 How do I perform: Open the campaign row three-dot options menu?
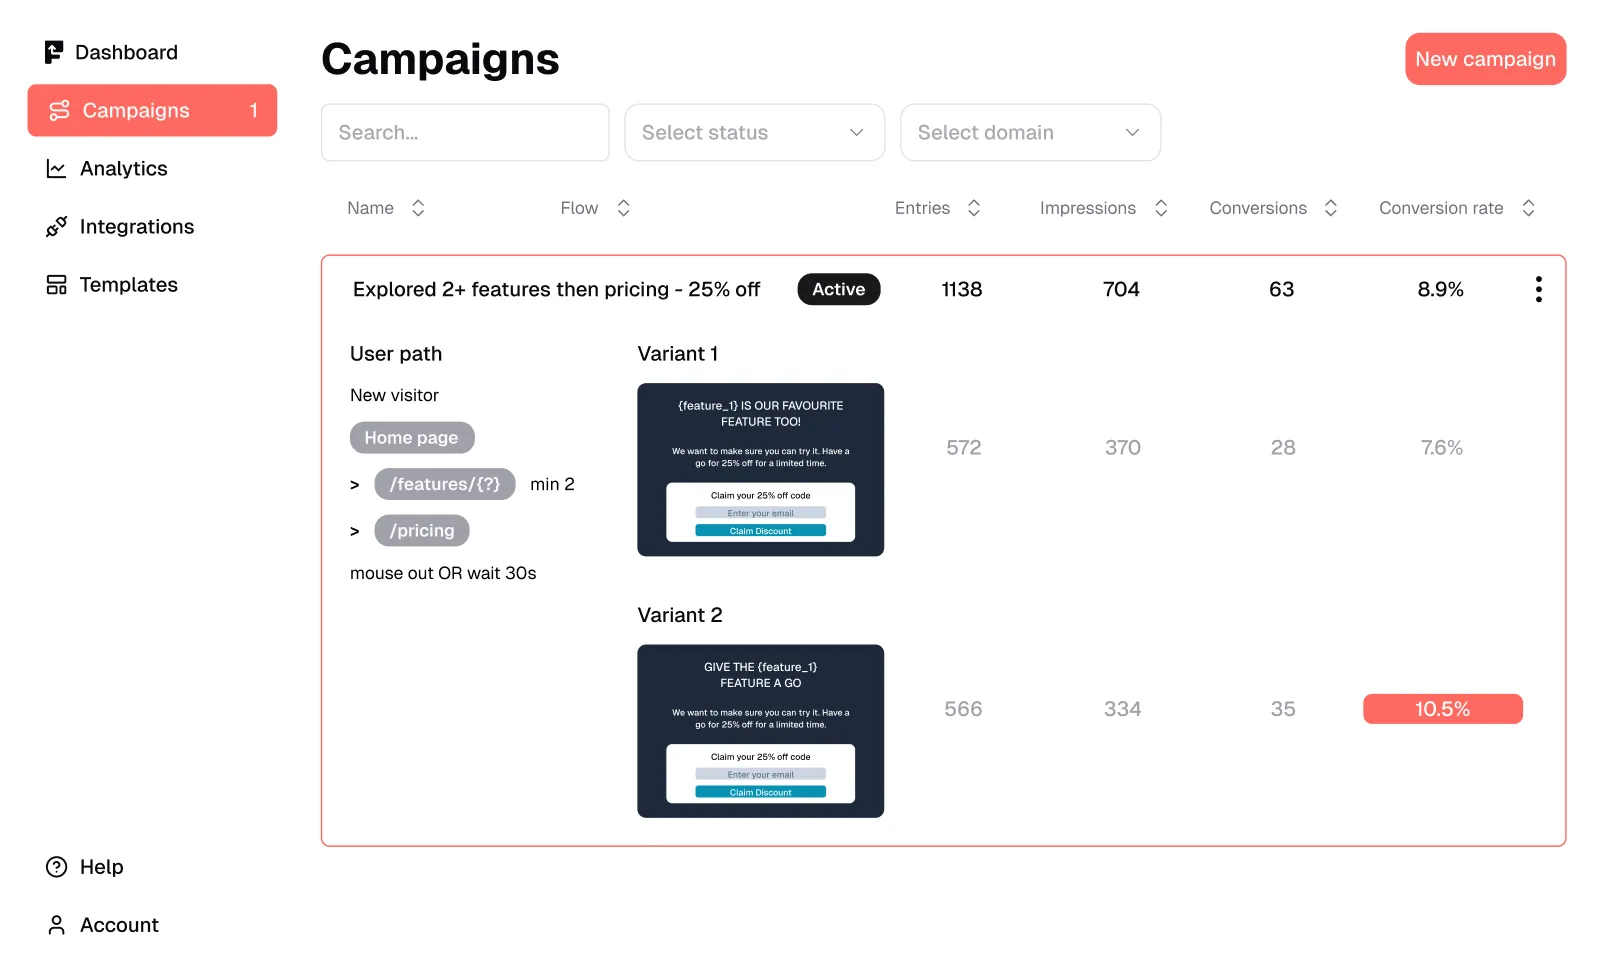(x=1538, y=288)
